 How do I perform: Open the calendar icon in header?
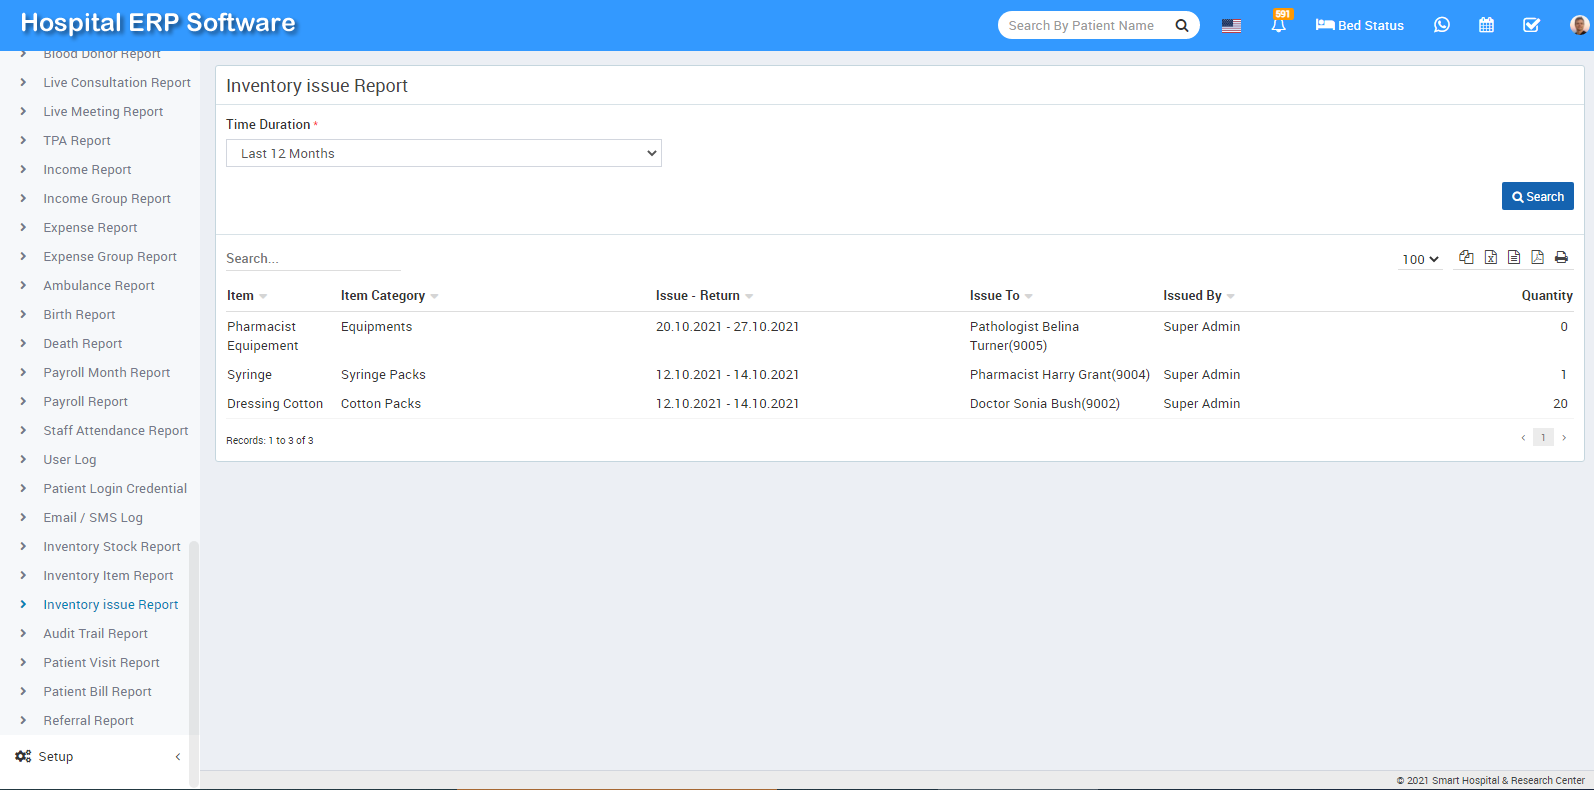pos(1486,25)
